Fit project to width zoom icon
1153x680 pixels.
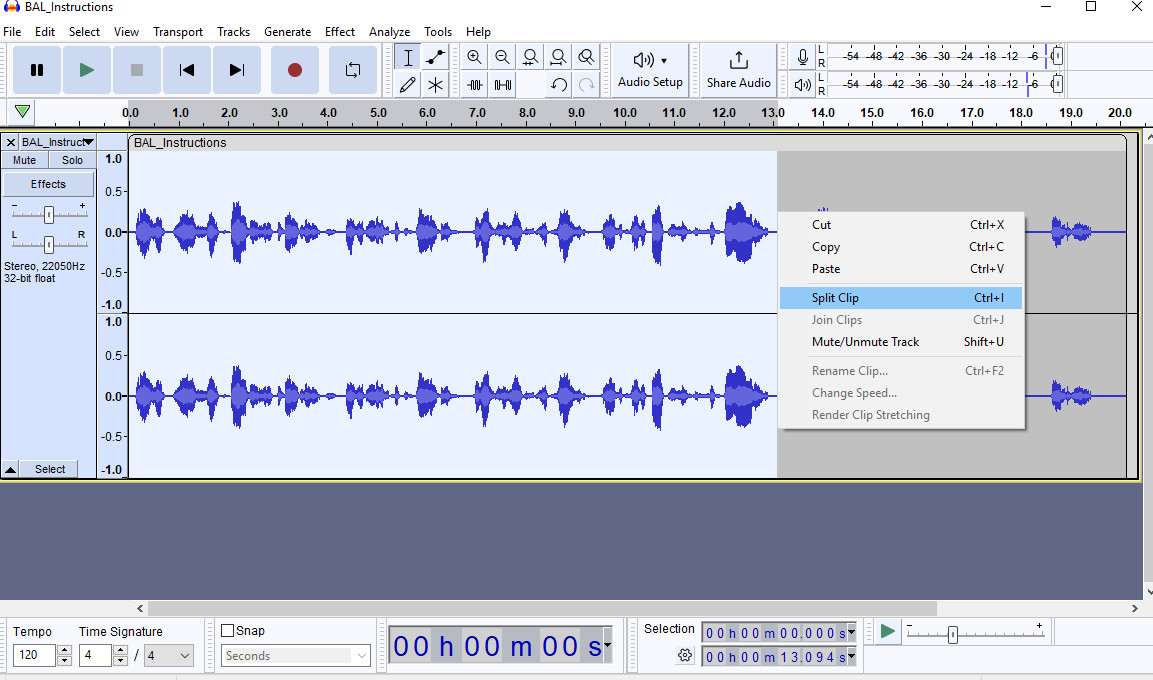point(558,57)
